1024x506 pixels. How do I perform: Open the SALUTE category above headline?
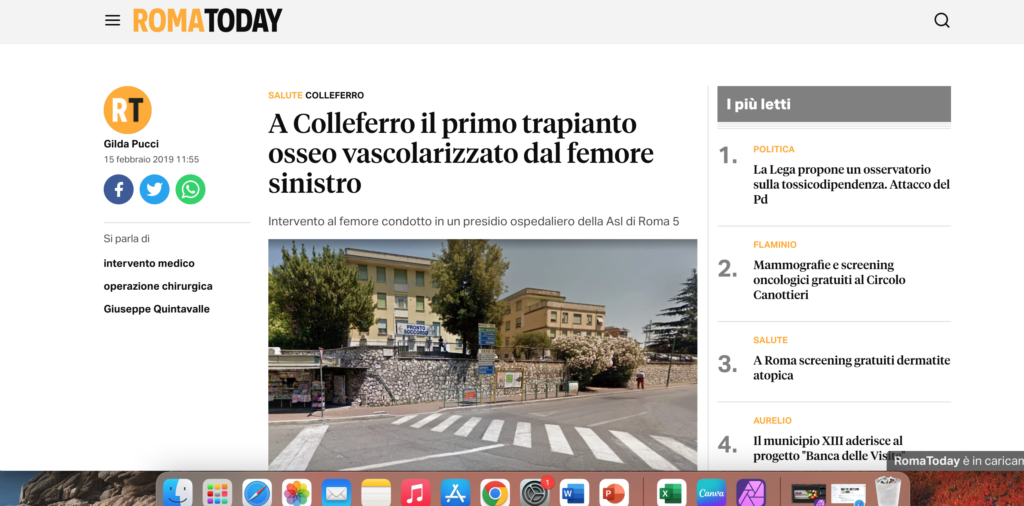pyautogui.click(x=285, y=95)
